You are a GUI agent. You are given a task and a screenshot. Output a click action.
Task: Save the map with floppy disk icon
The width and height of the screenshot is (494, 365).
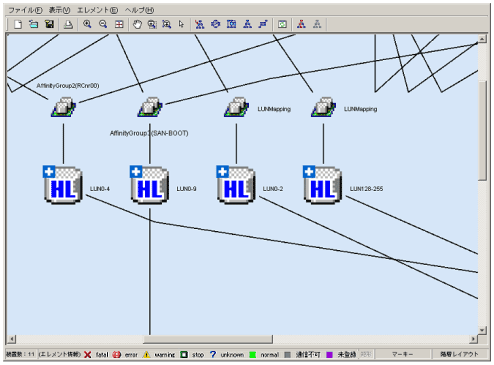click(x=50, y=24)
